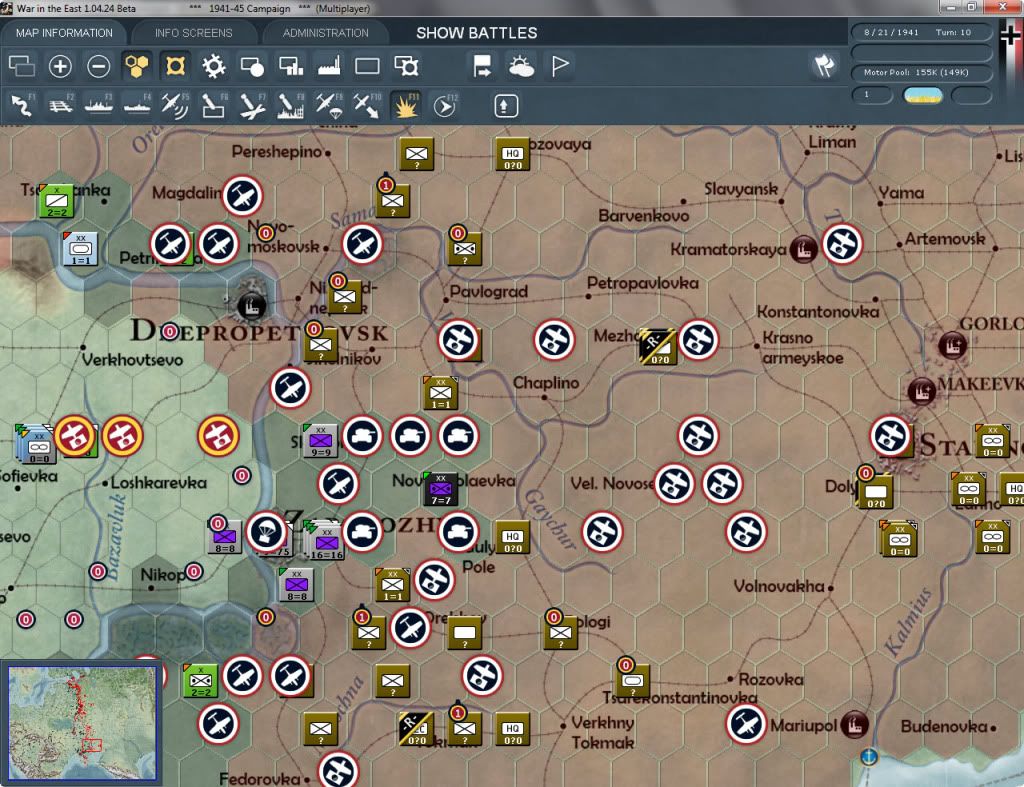Select the light blue 1=1 unit near Petrikovka
Image resolution: width=1024 pixels, height=787 pixels.
(81, 249)
